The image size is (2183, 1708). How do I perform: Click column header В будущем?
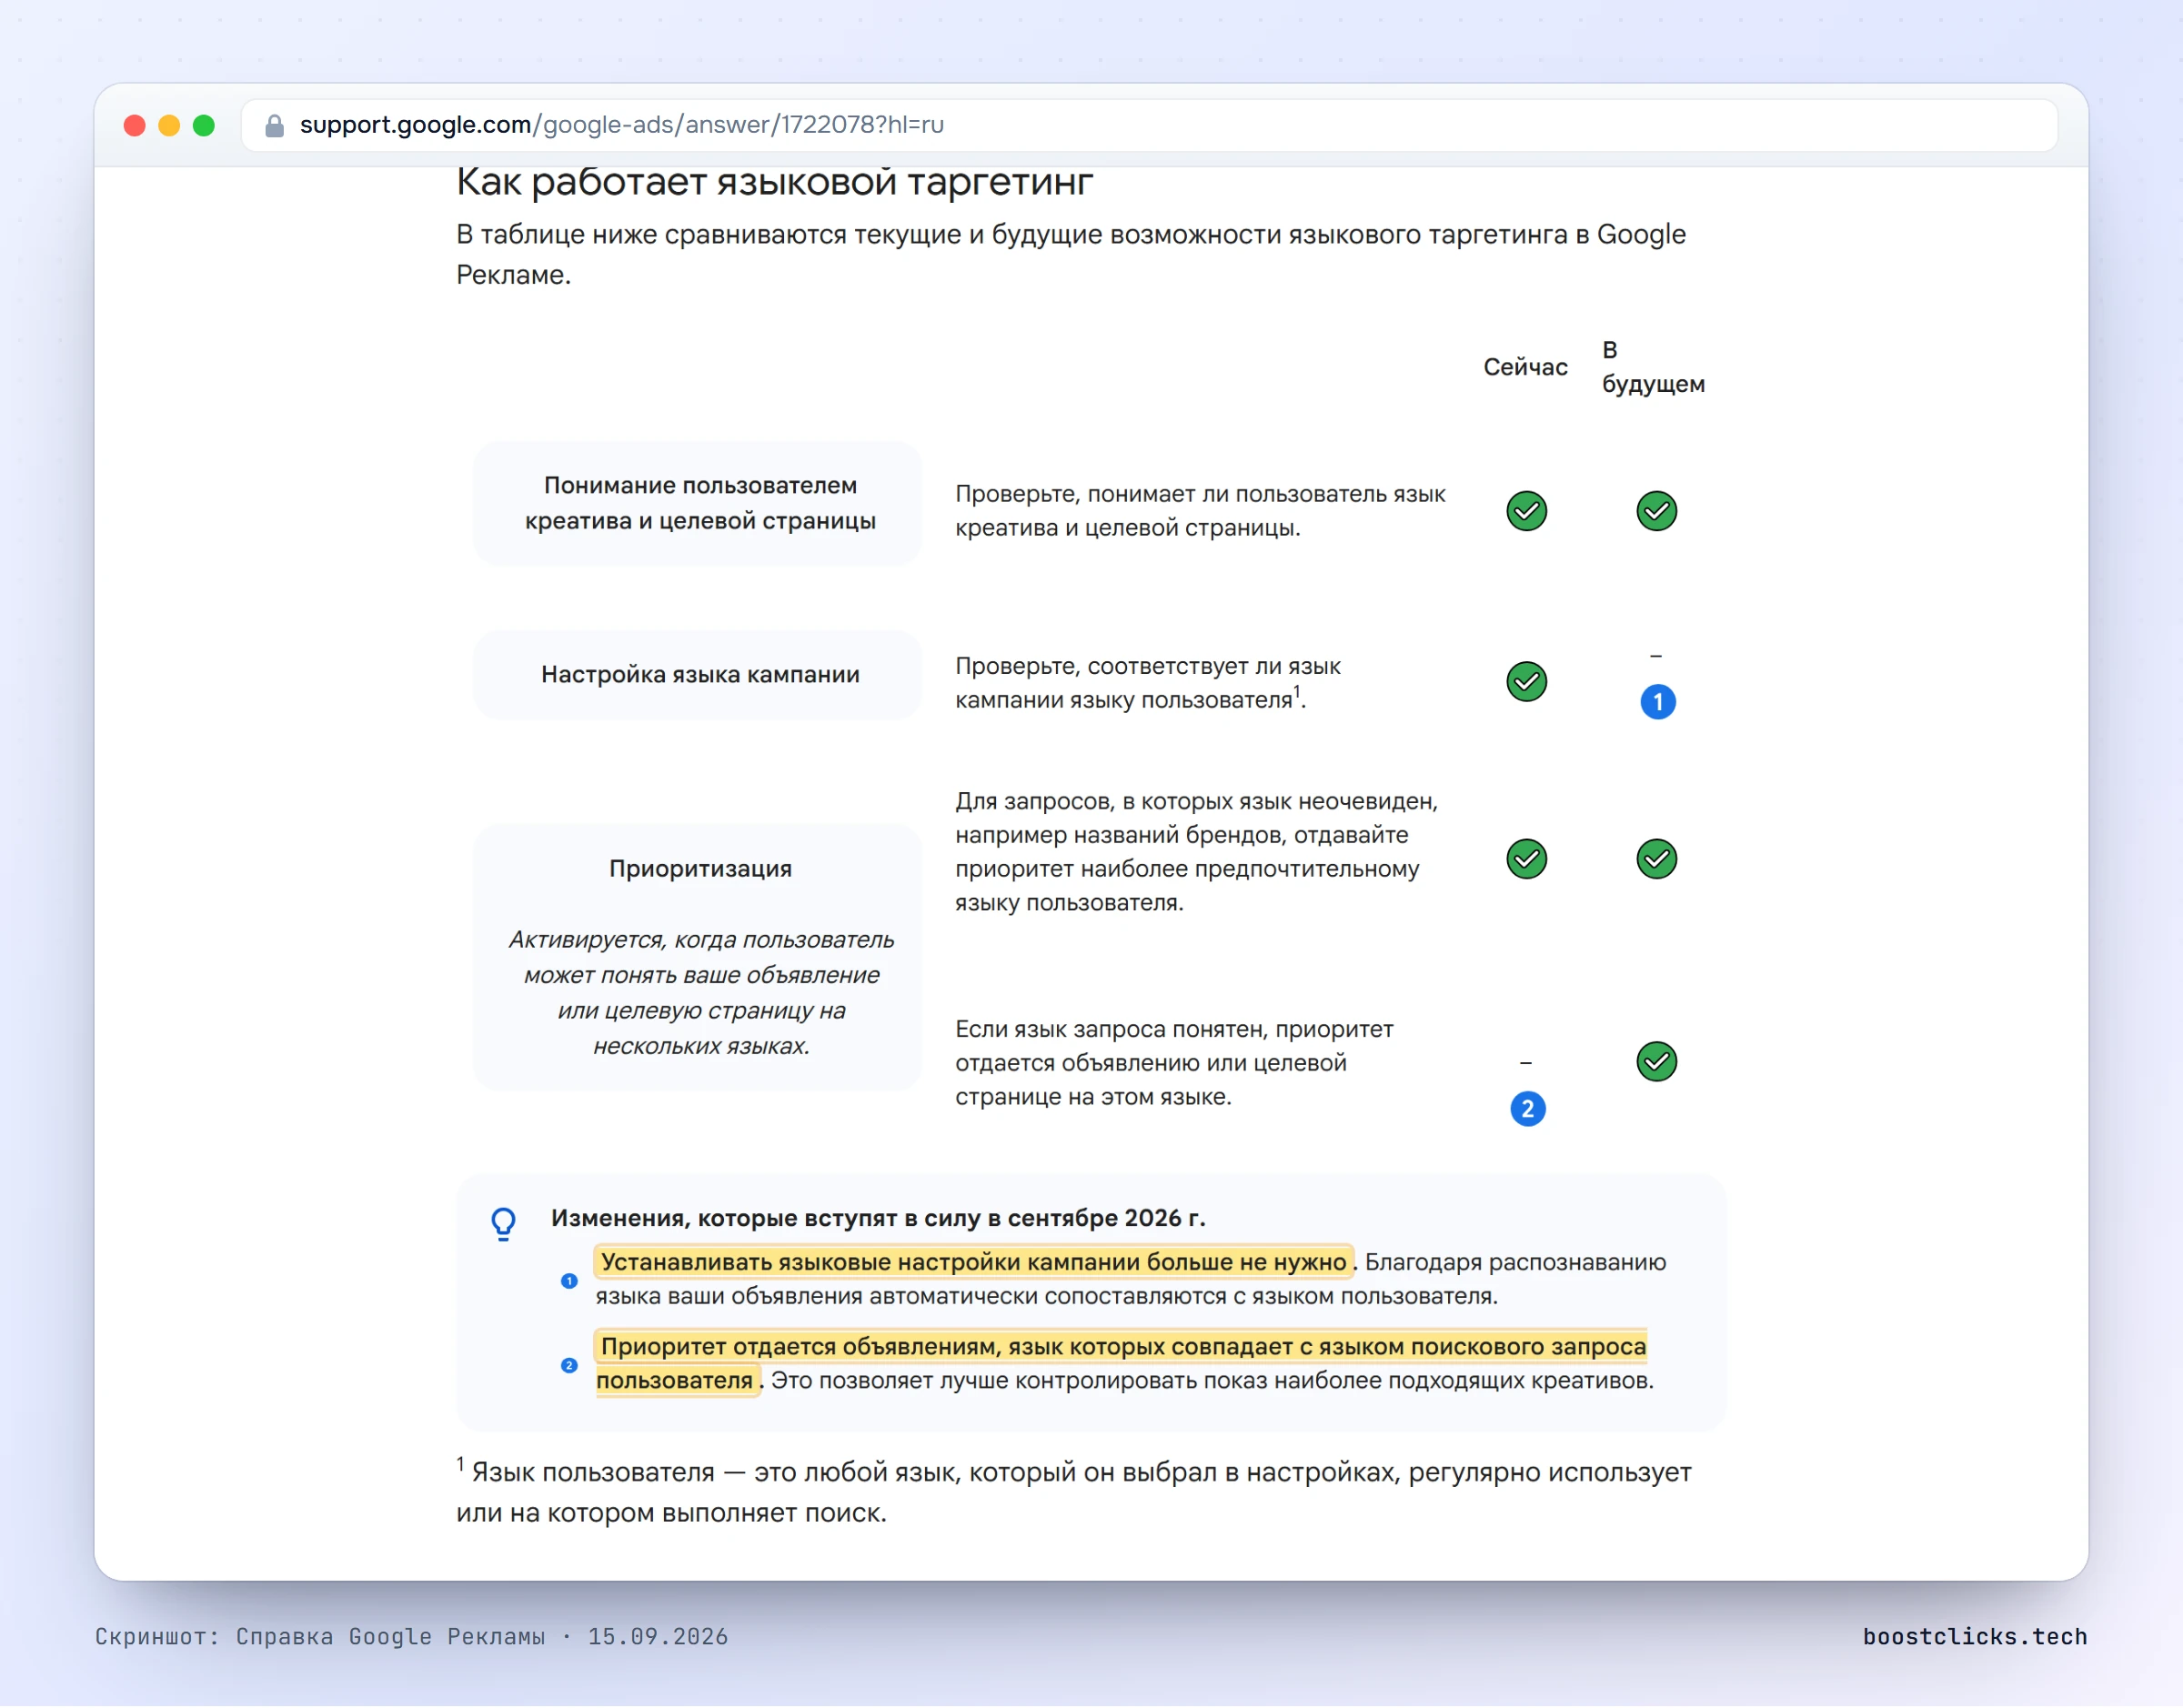click(1654, 367)
